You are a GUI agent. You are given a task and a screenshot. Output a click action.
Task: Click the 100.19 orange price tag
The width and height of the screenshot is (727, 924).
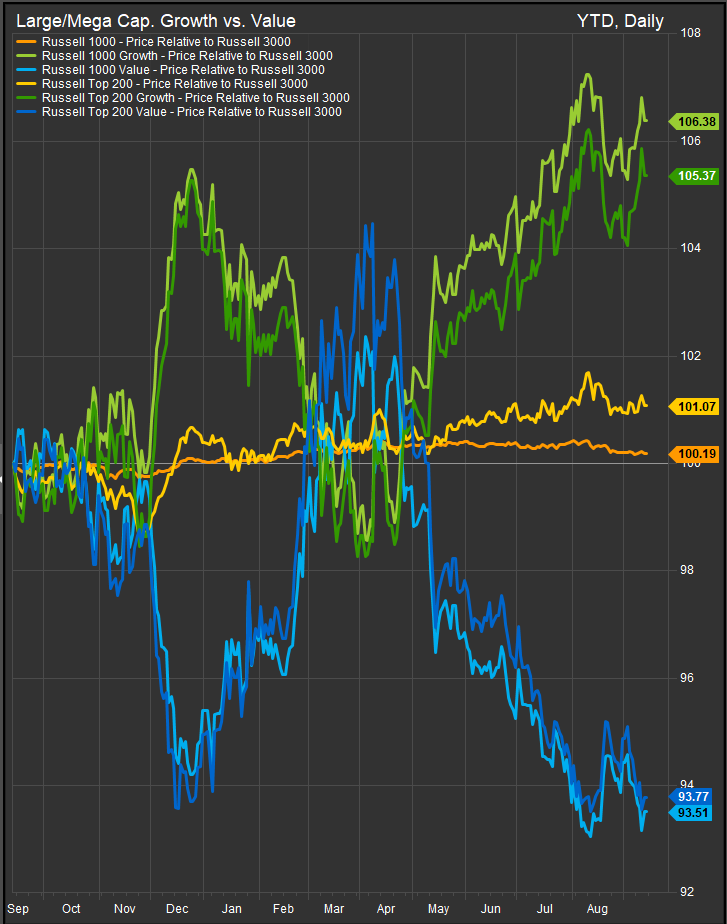pyautogui.click(x=696, y=453)
